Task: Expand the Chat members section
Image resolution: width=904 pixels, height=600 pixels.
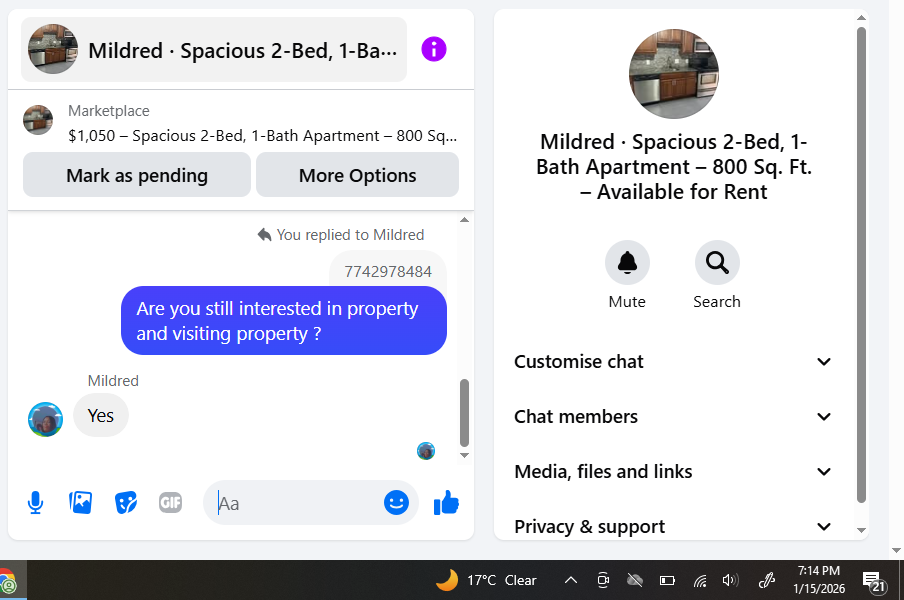Action: click(x=673, y=416)
